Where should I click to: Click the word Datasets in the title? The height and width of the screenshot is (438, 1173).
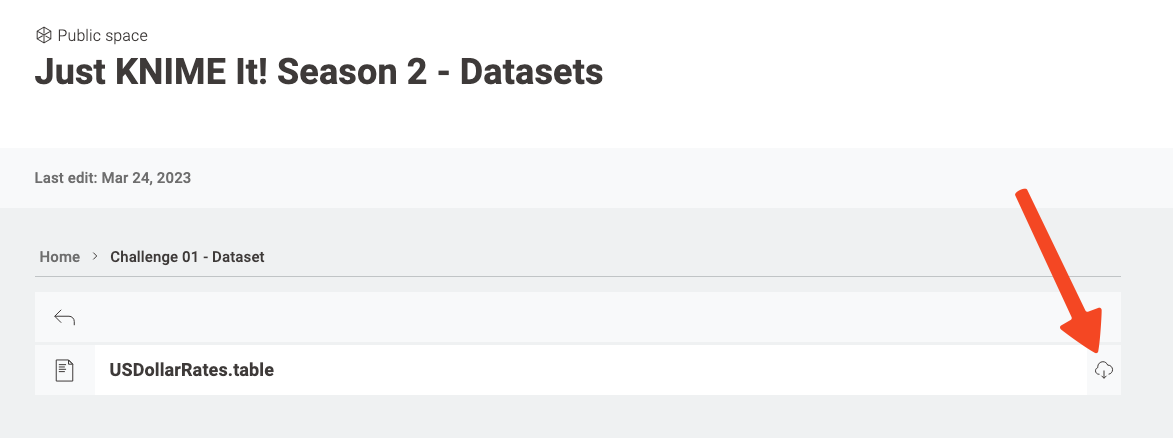[x=531, y=73]
